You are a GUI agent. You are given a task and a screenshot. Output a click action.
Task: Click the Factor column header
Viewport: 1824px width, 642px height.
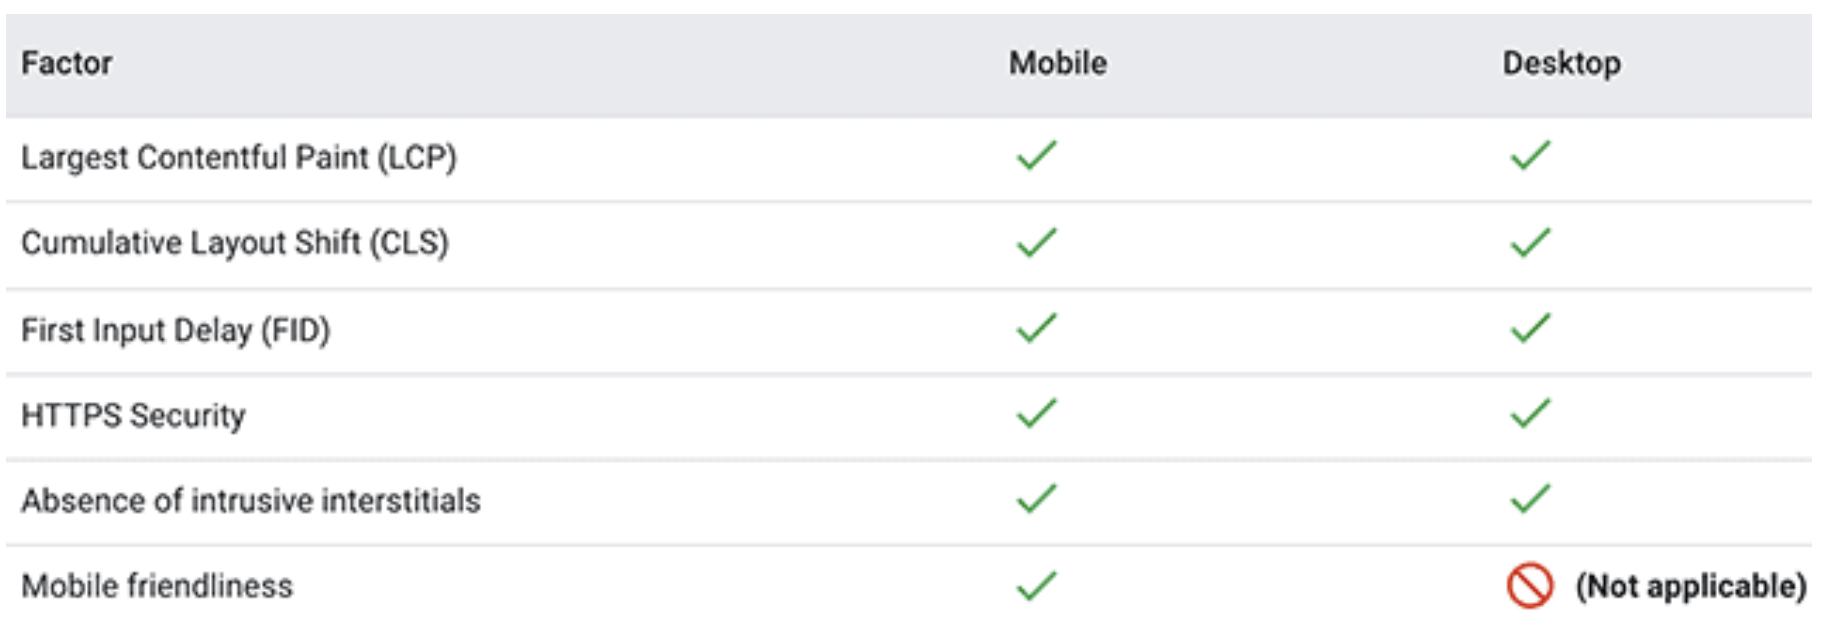[x=67, y=63]
